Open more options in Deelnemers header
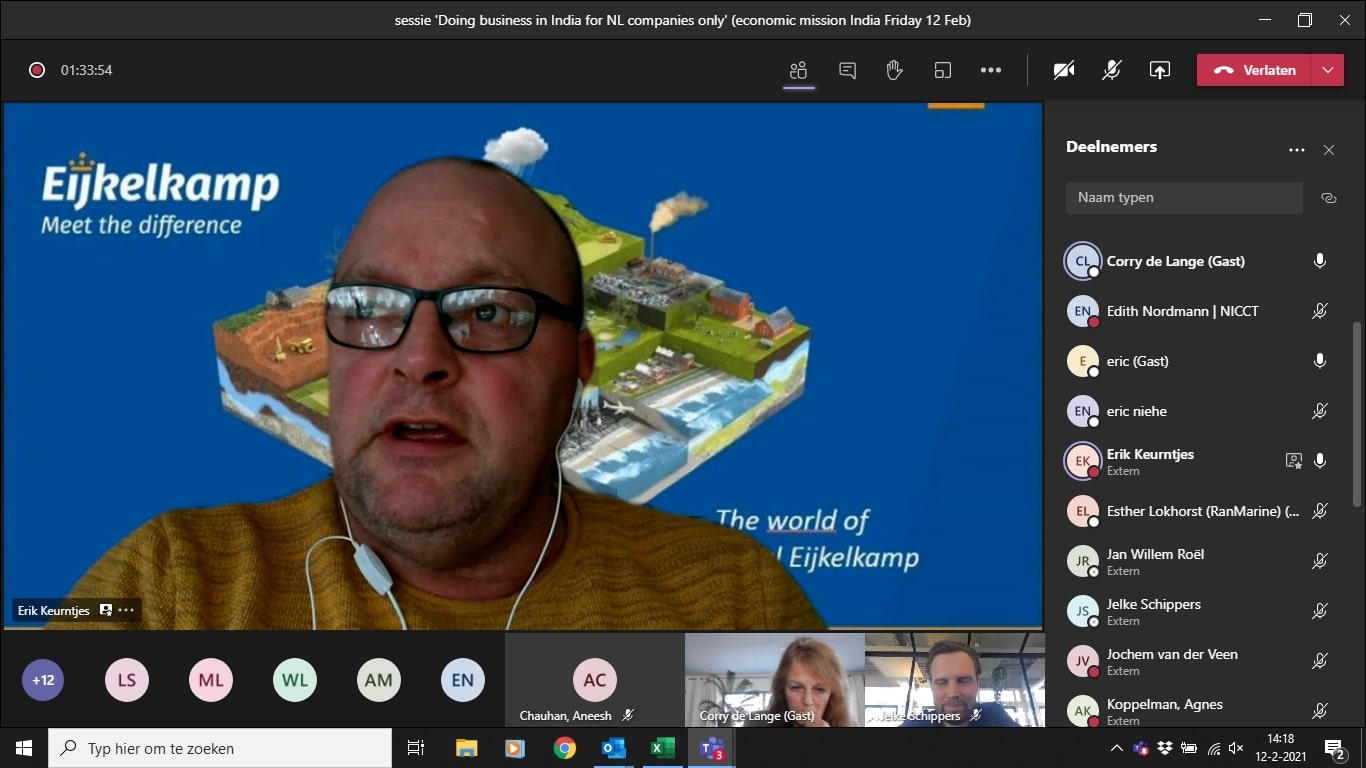The image size is (1366, 768). point(1296,150)
